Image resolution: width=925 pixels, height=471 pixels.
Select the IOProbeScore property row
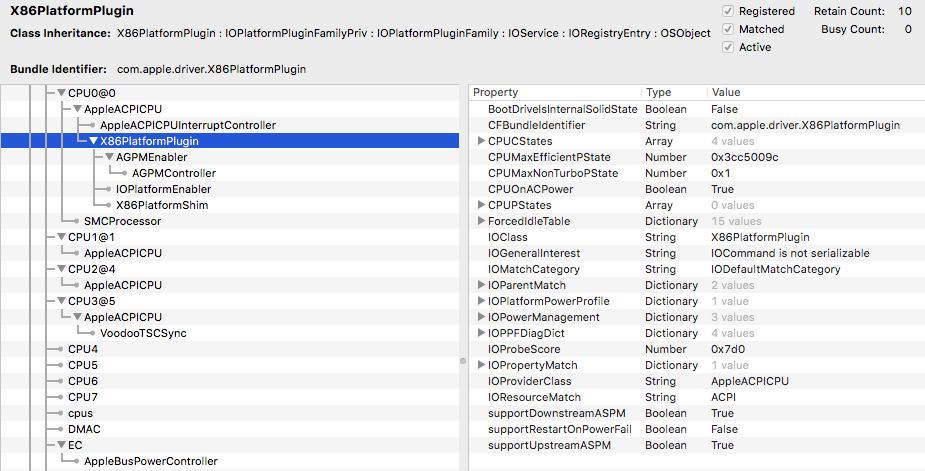point(697,349)
